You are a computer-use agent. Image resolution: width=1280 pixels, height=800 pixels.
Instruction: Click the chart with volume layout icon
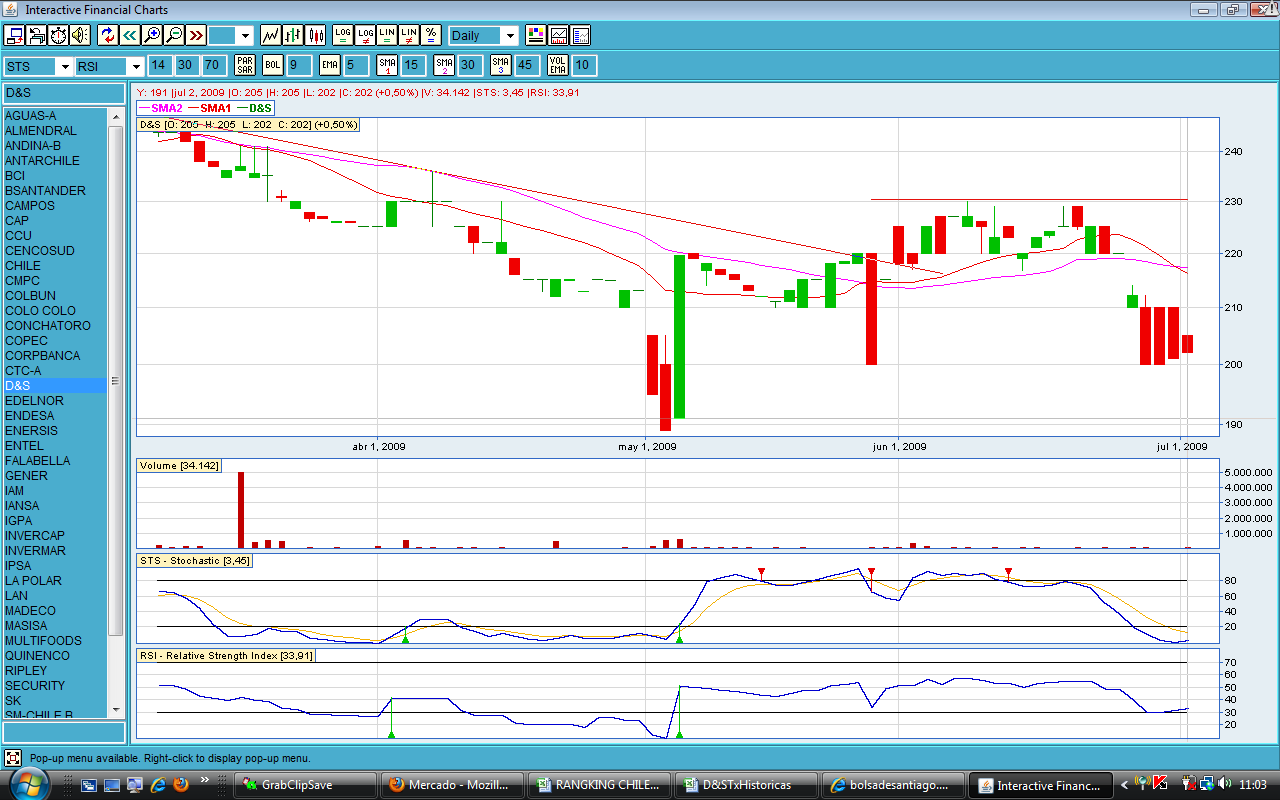[559, 36]
